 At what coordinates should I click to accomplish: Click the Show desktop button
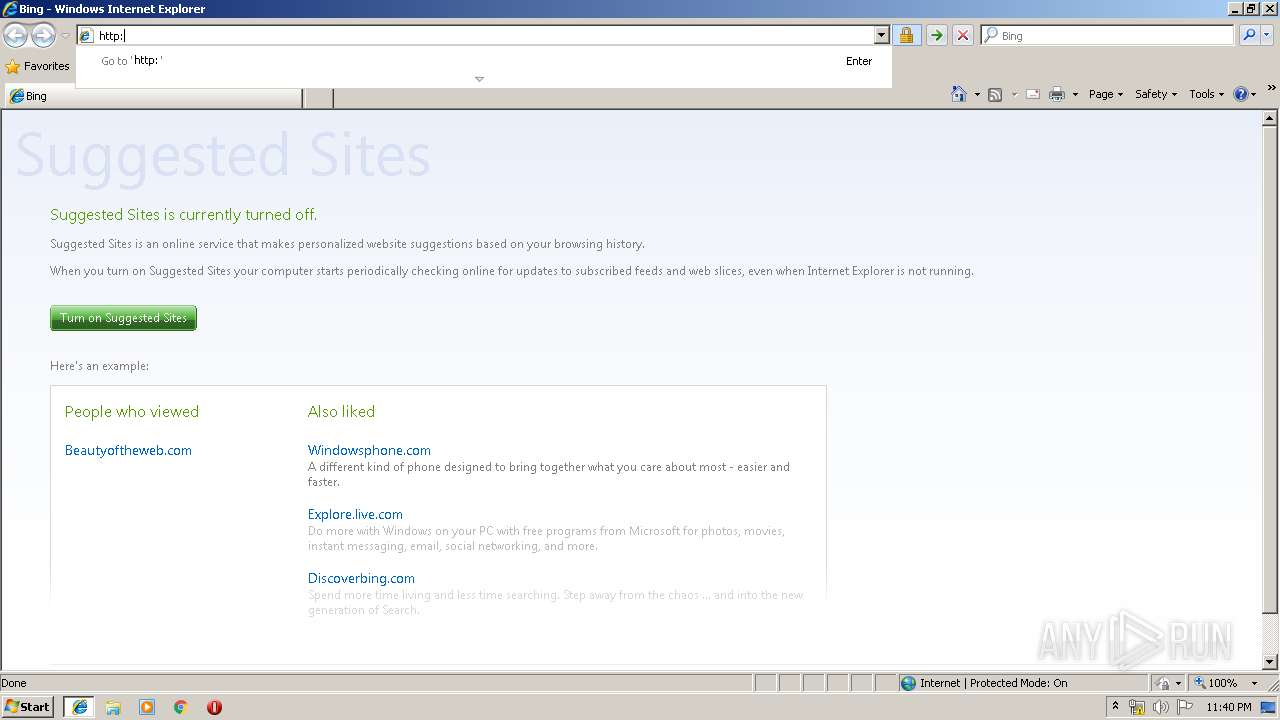pyautogui.click(x=1269, y=707)
